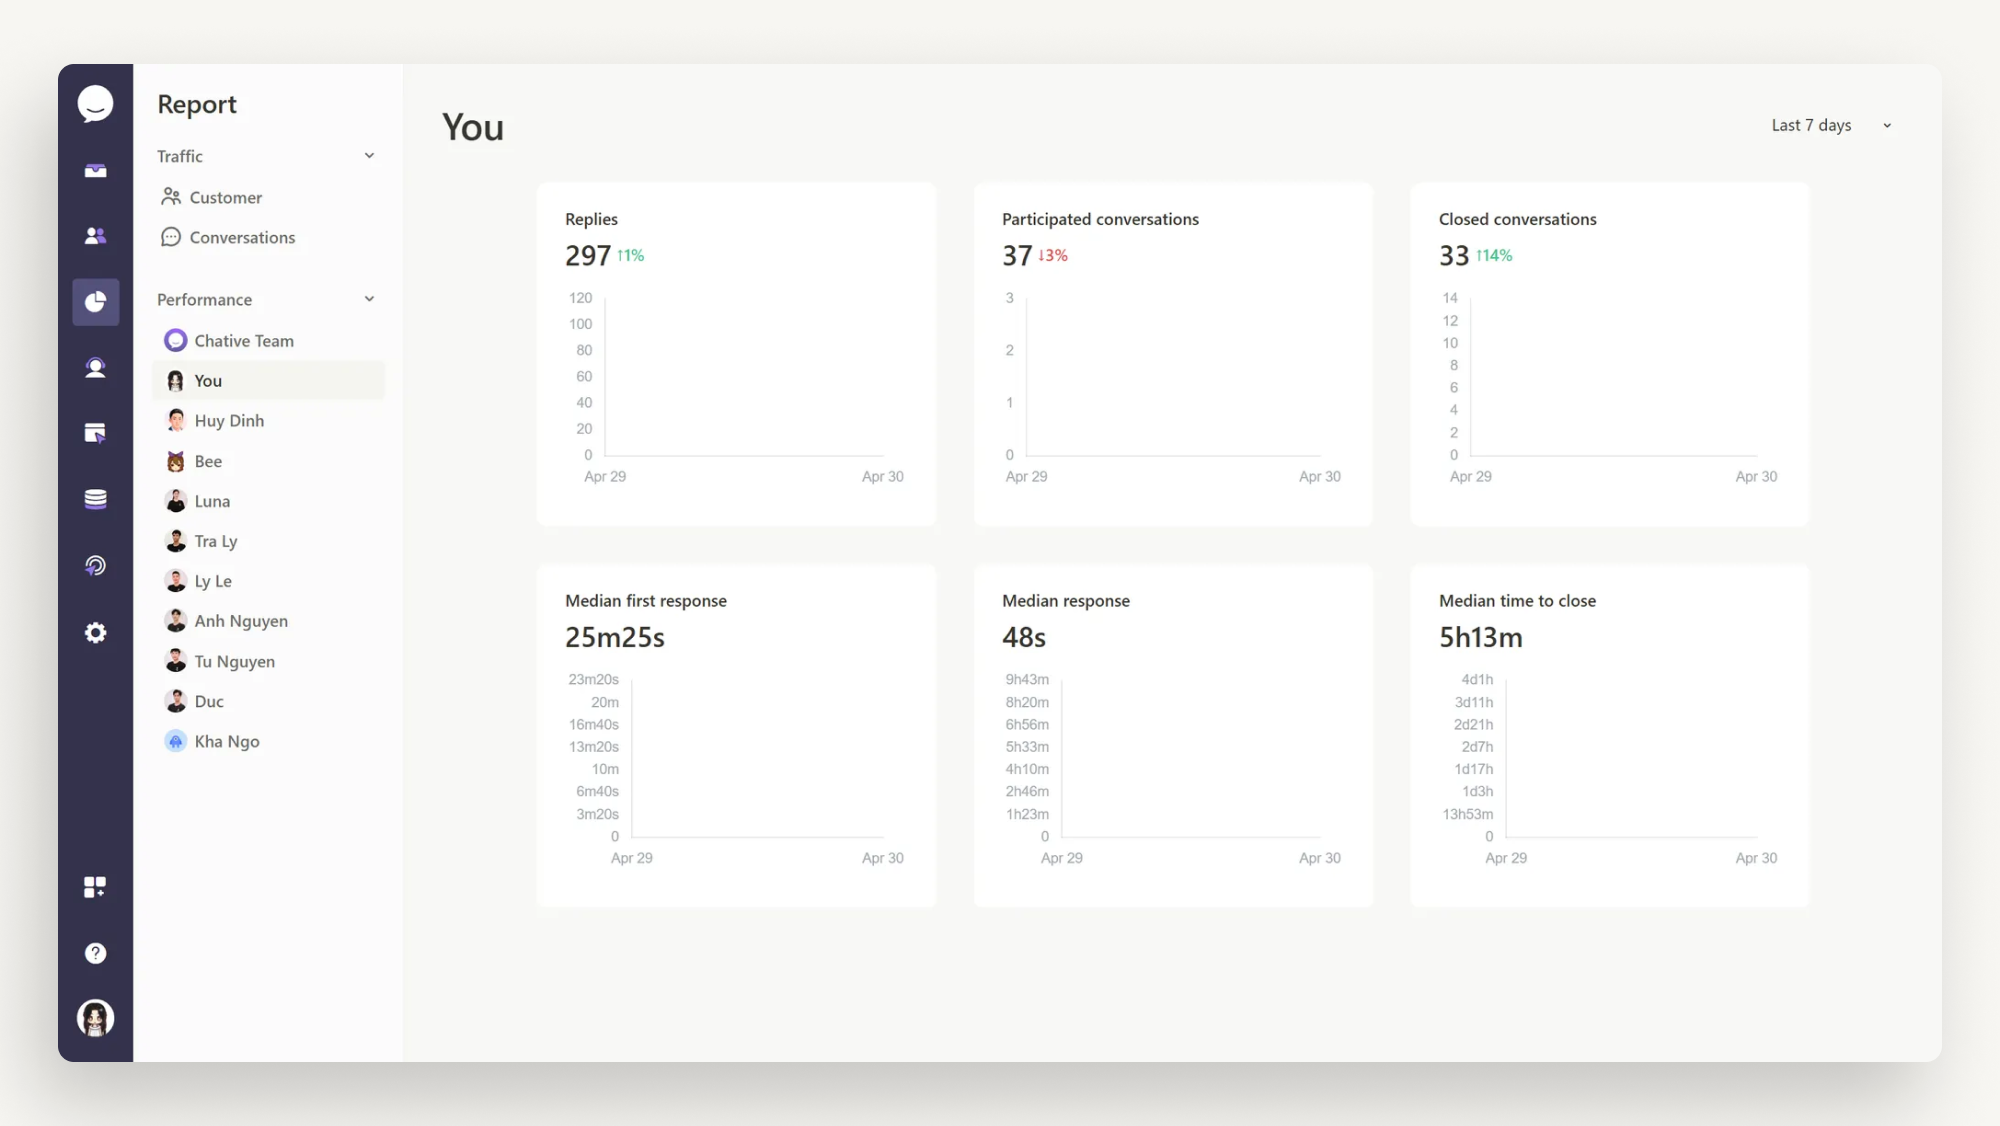Open the database storage icon
The image size is (2000, 1126).
(x=95, y=498)
